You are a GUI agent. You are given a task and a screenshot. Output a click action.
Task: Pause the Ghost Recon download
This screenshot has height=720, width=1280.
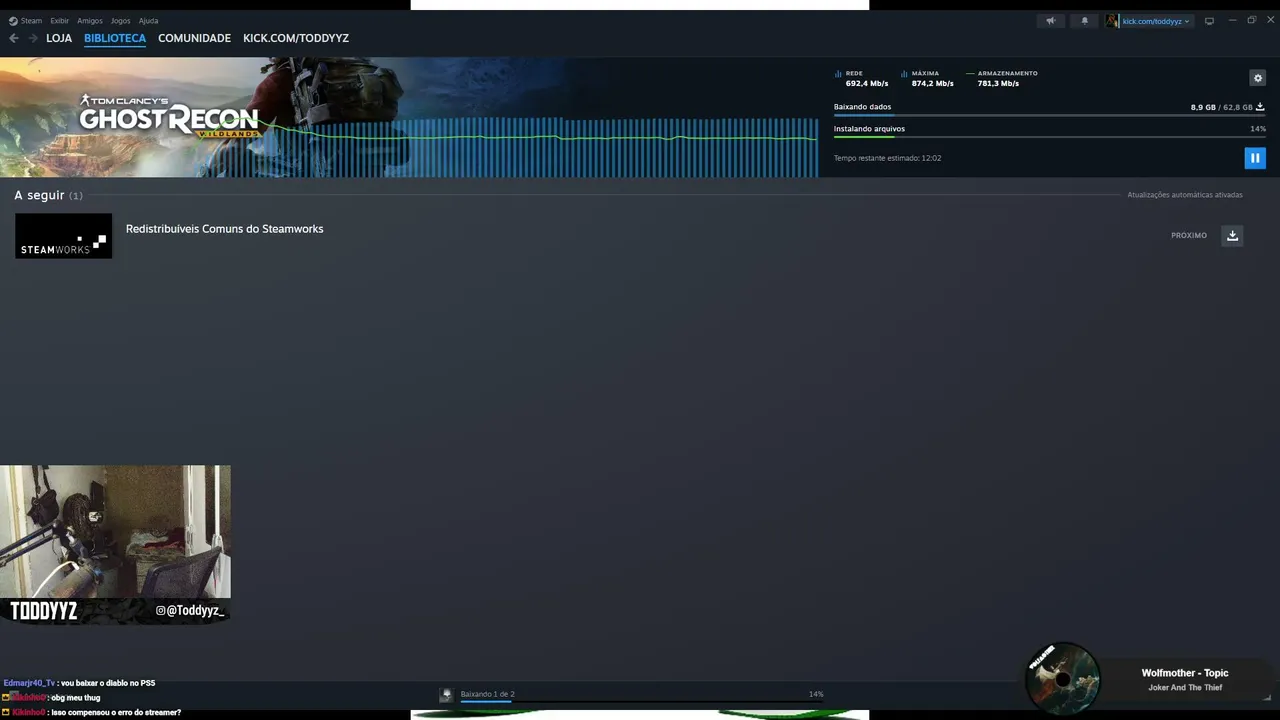pos(1255,158)
